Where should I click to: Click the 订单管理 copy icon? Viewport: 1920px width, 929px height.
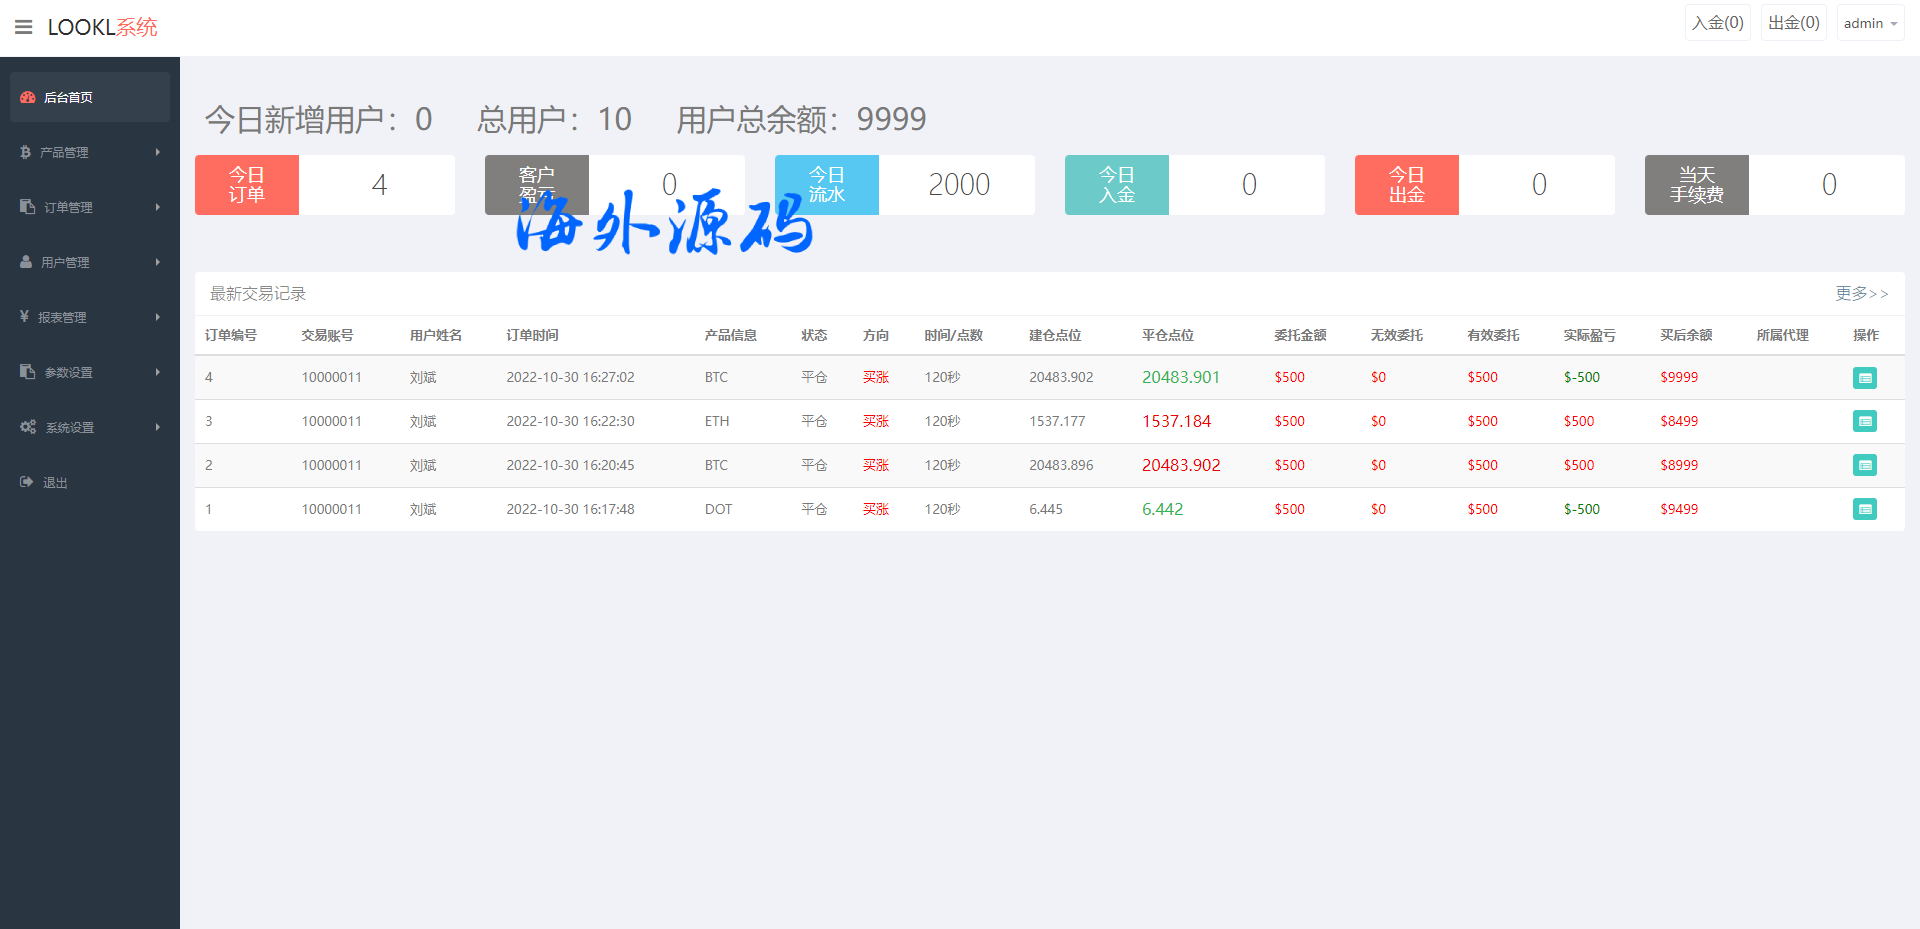click(28, 207)
